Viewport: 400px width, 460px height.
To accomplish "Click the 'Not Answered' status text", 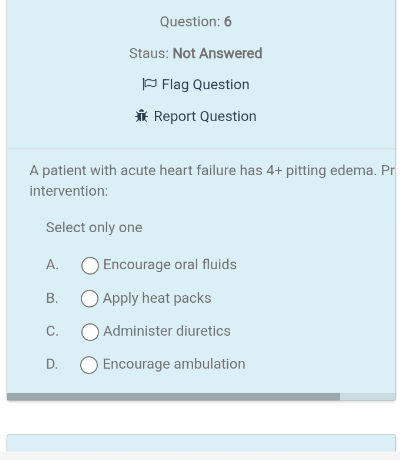I will click(x=217, y=53).
